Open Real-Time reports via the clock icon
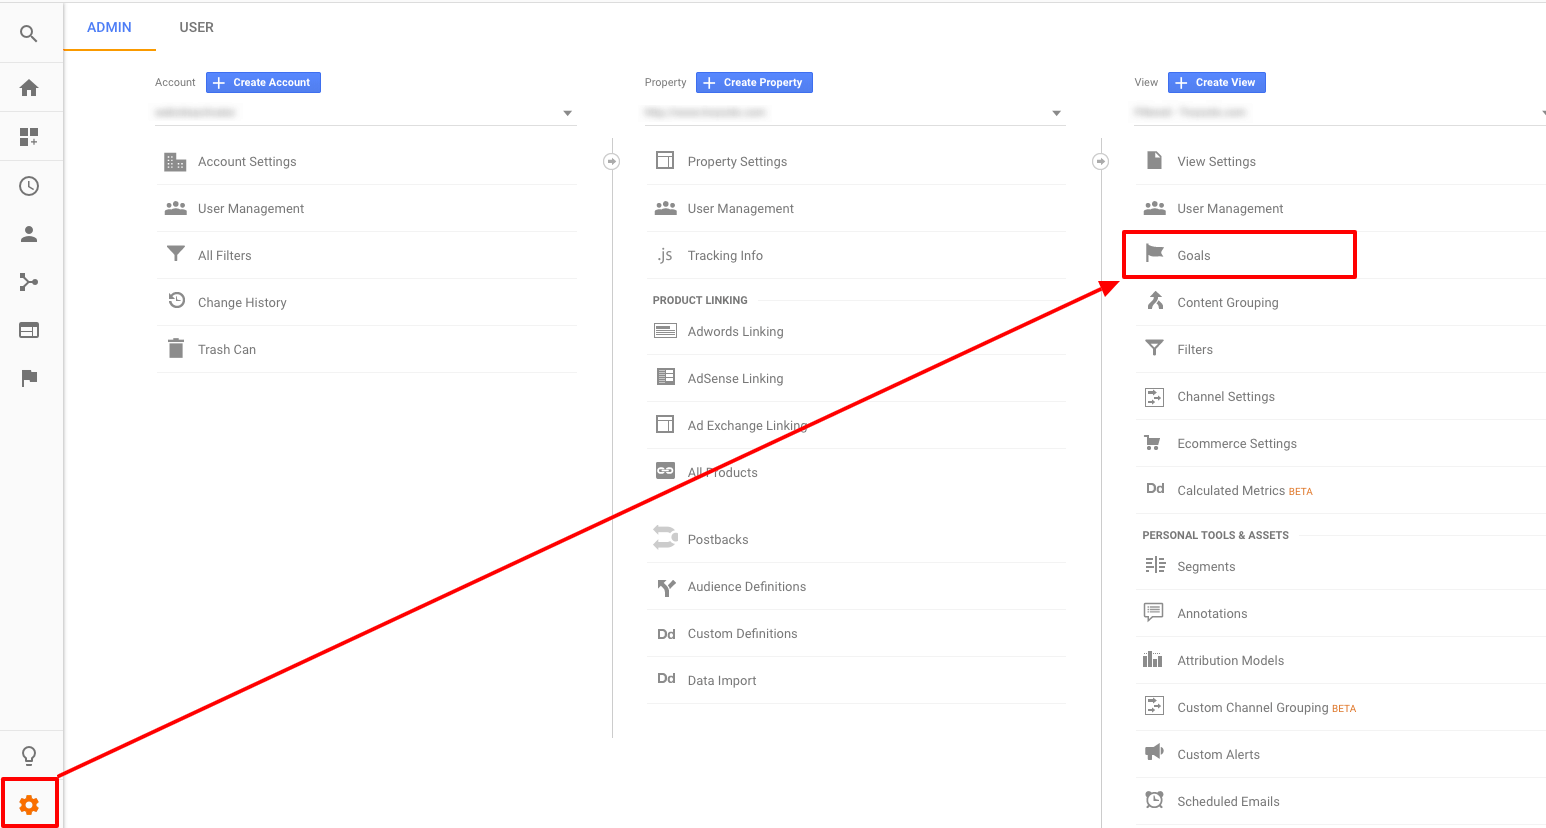1546x828 pixels. point(30,185)
